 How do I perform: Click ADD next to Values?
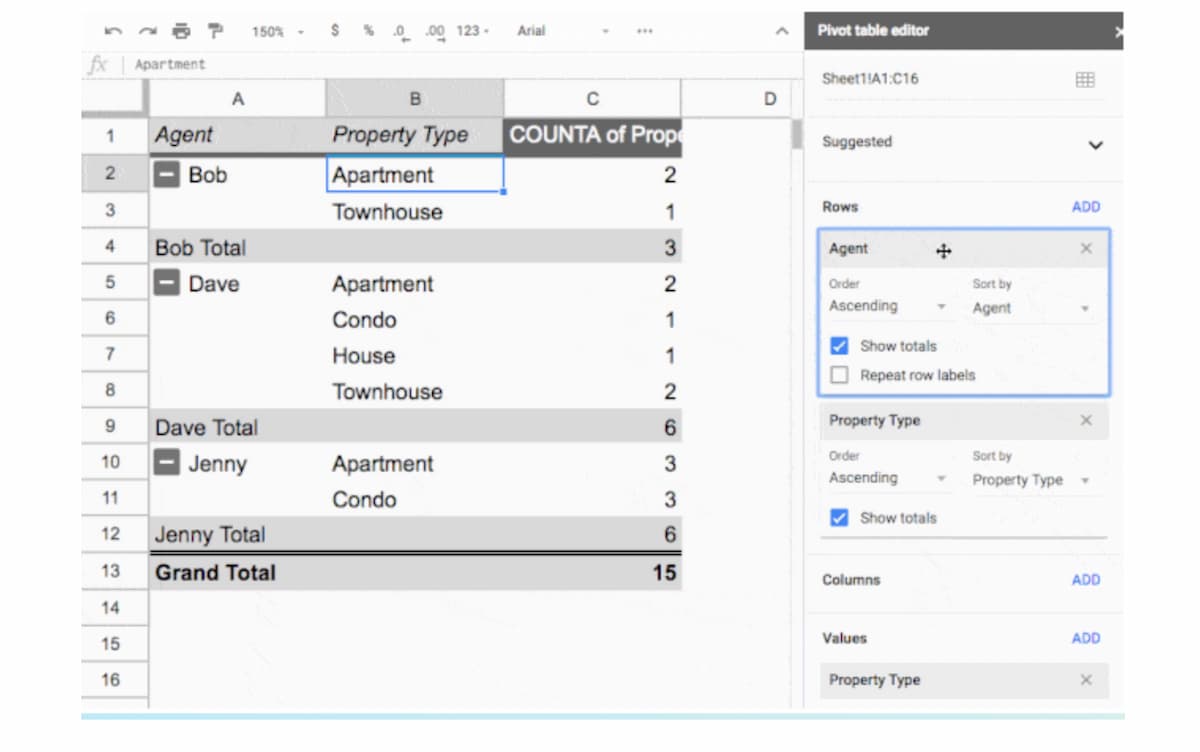click(x=1086, y=638)
